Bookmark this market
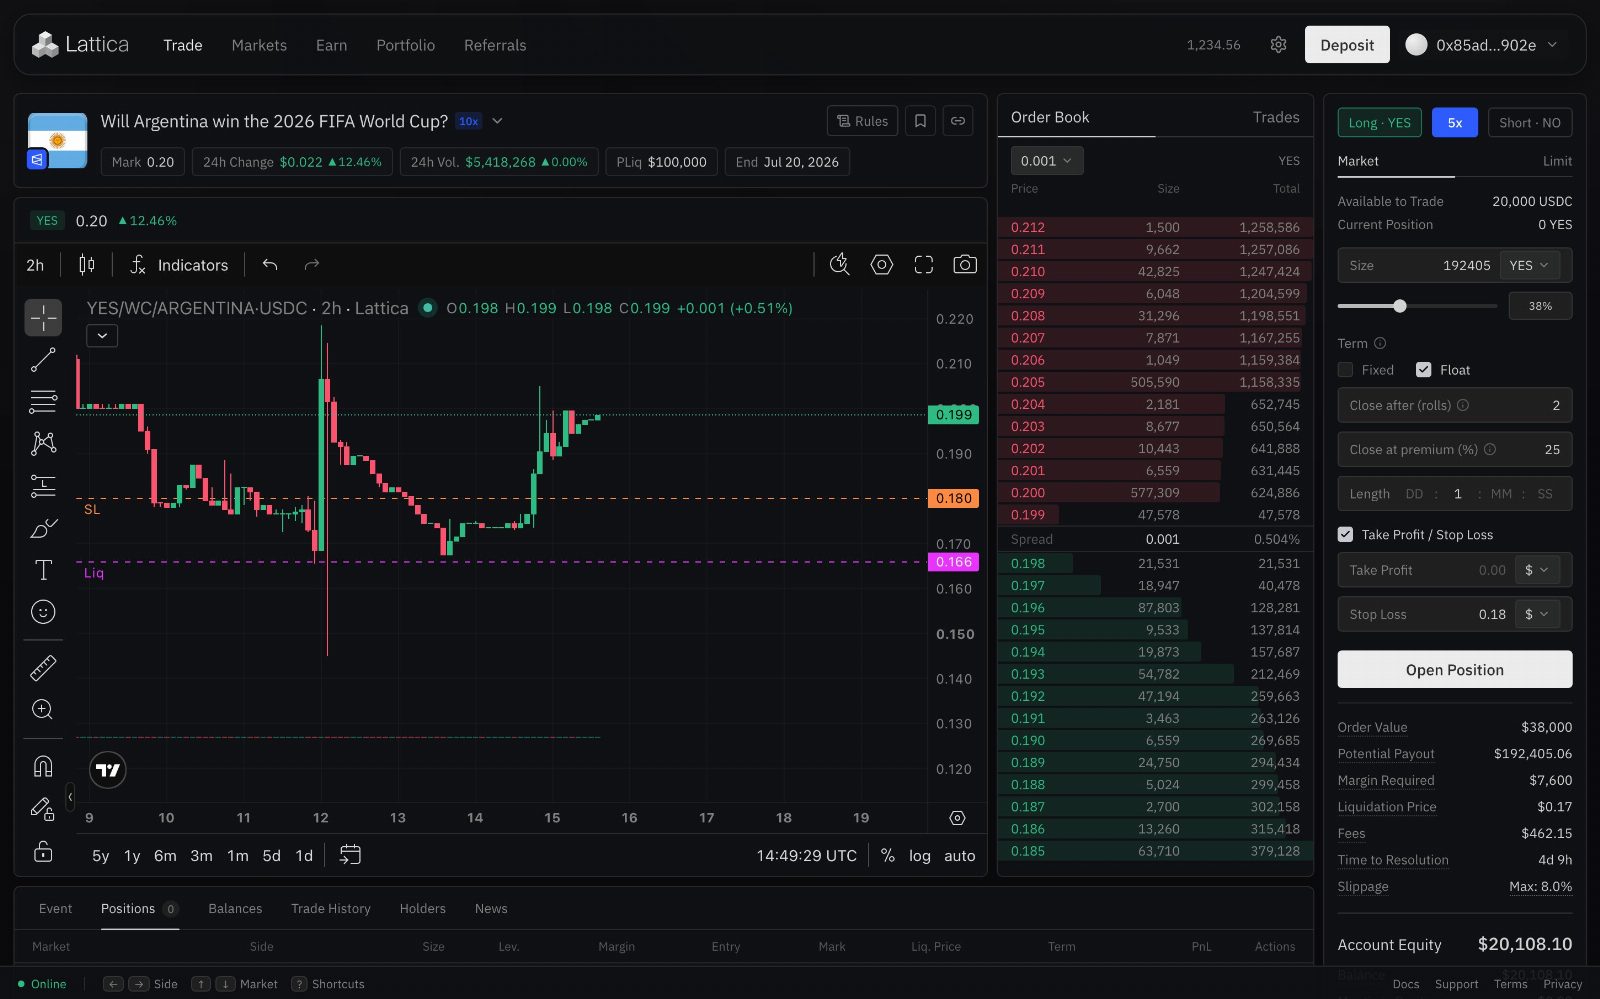The image size is (1600, 999). (921, 121)
